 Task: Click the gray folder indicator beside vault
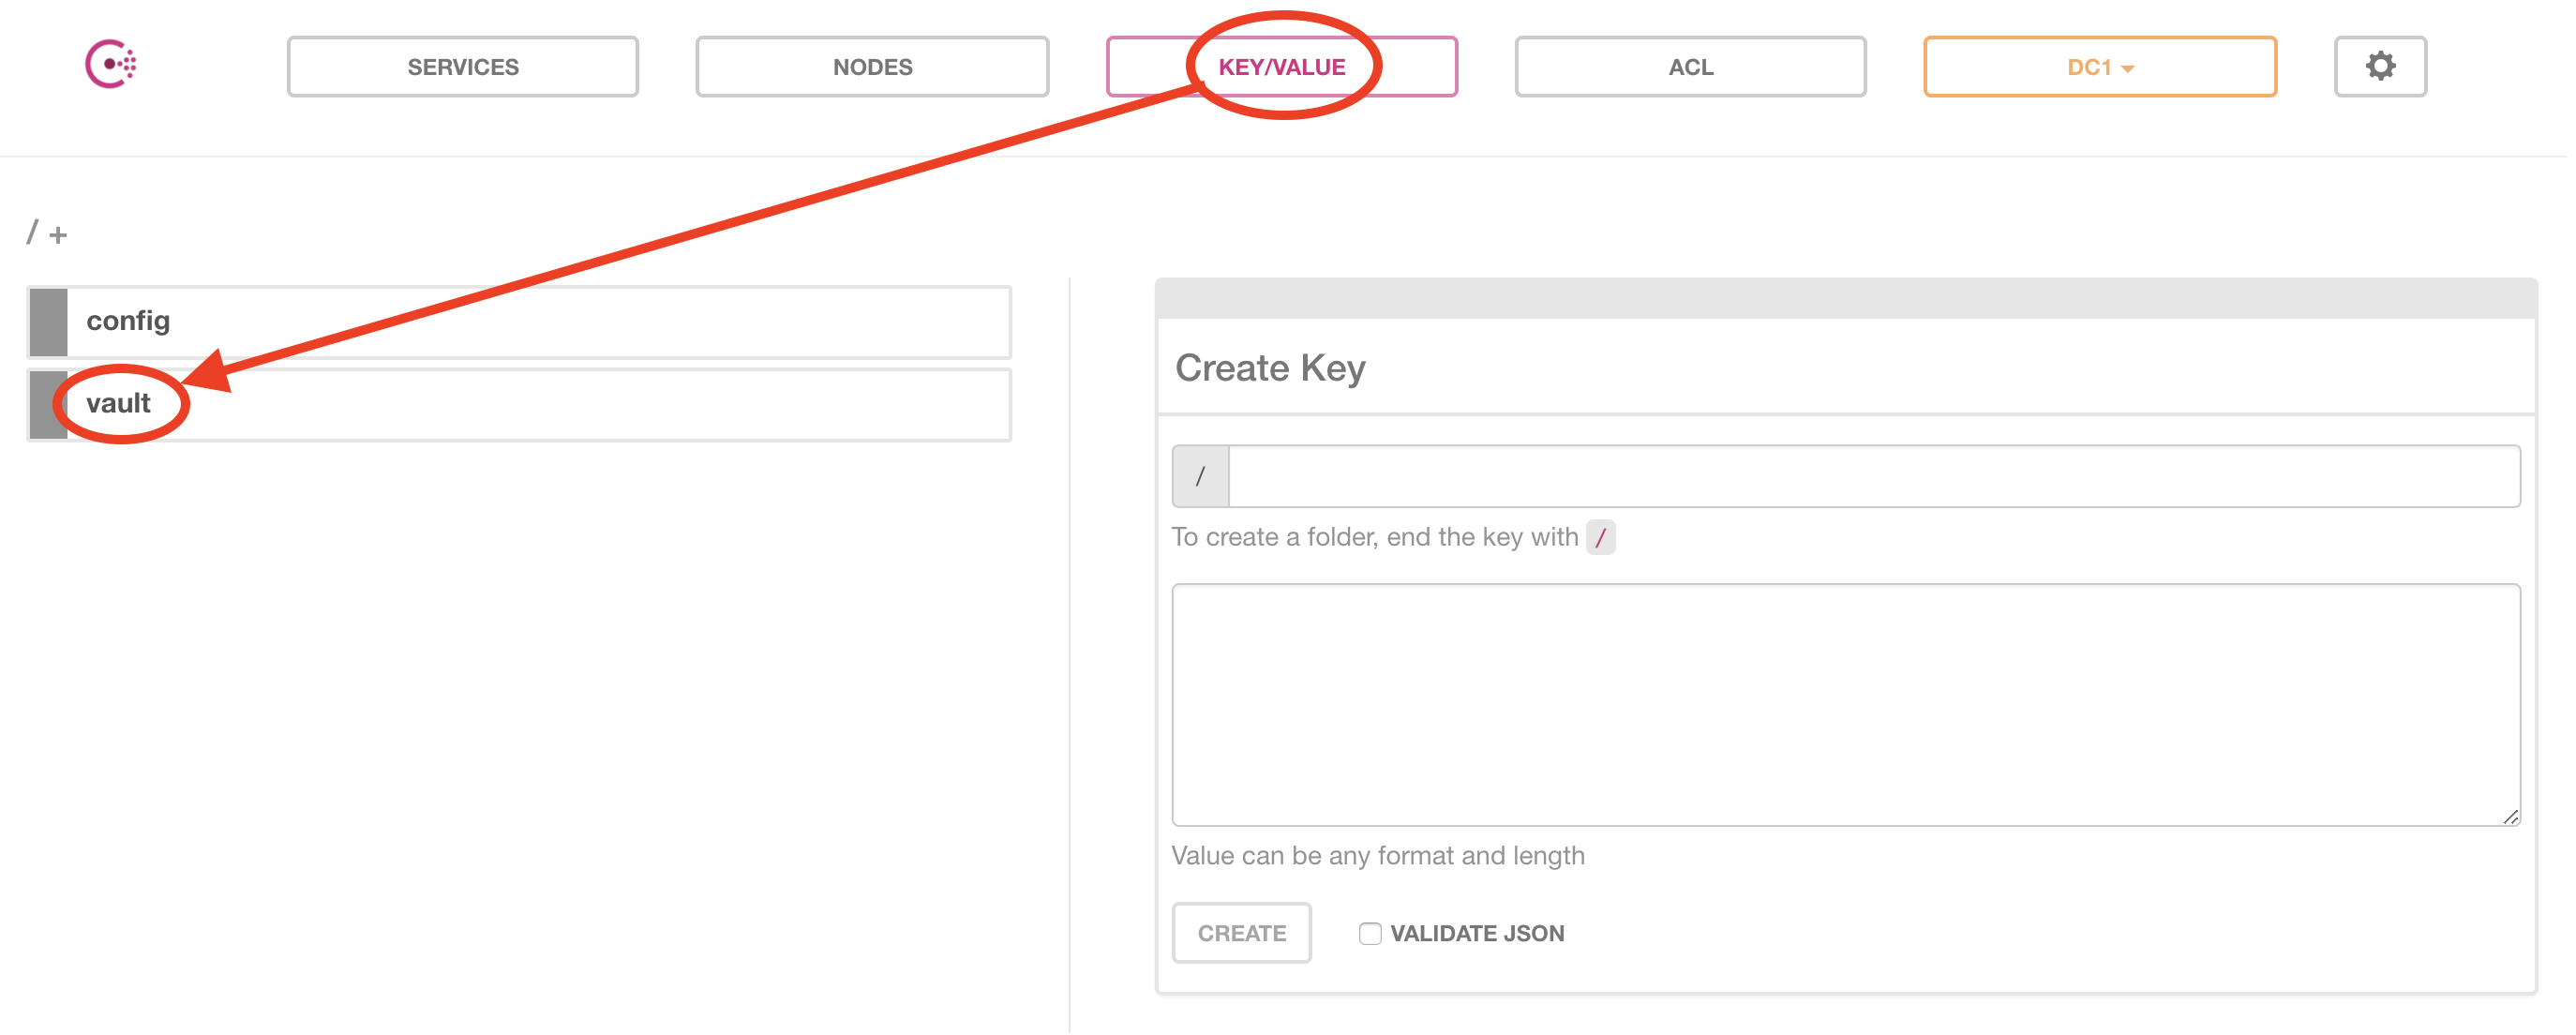(48, 404)
